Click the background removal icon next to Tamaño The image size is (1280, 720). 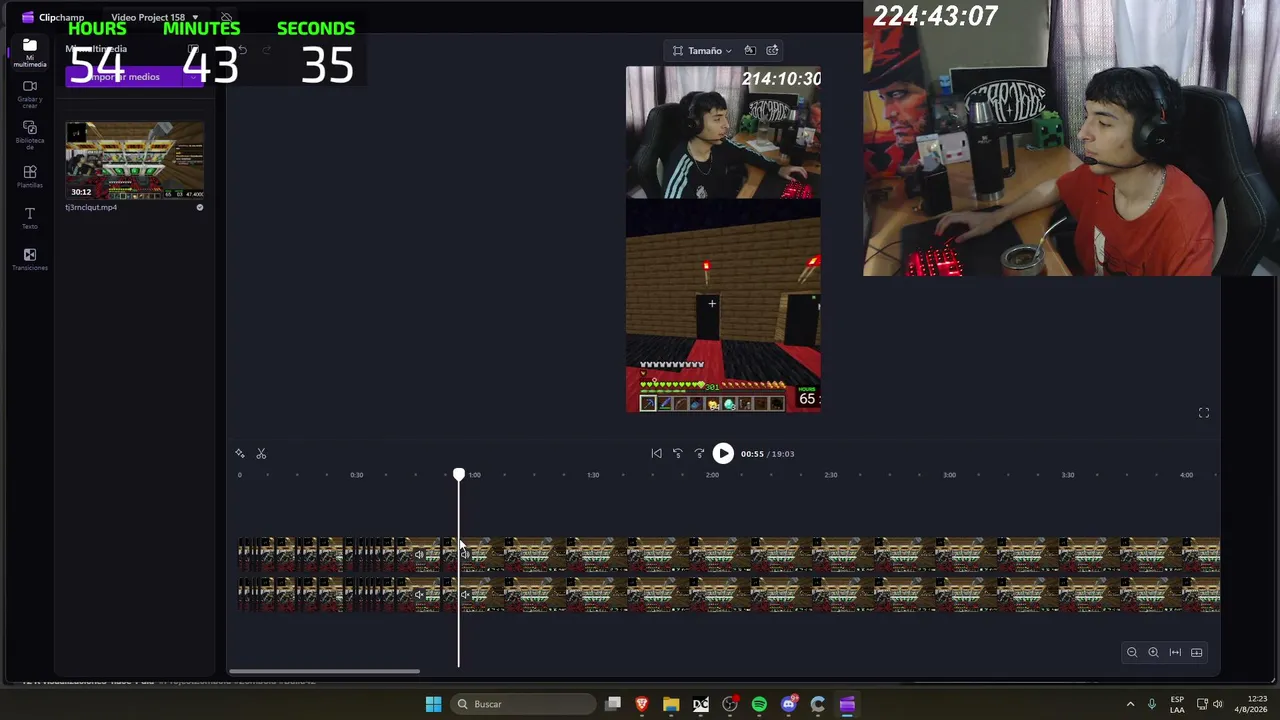[x=750, y=50]
